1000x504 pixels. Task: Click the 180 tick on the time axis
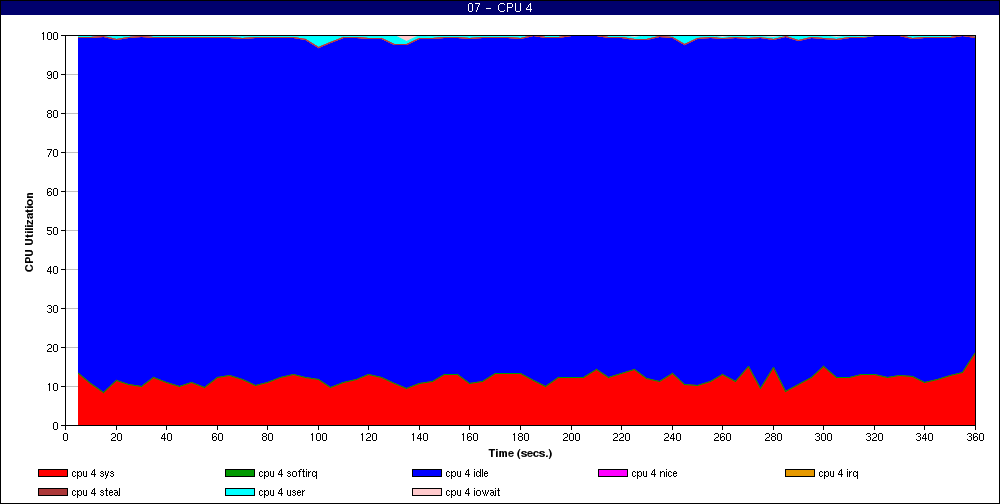[520, 437]
